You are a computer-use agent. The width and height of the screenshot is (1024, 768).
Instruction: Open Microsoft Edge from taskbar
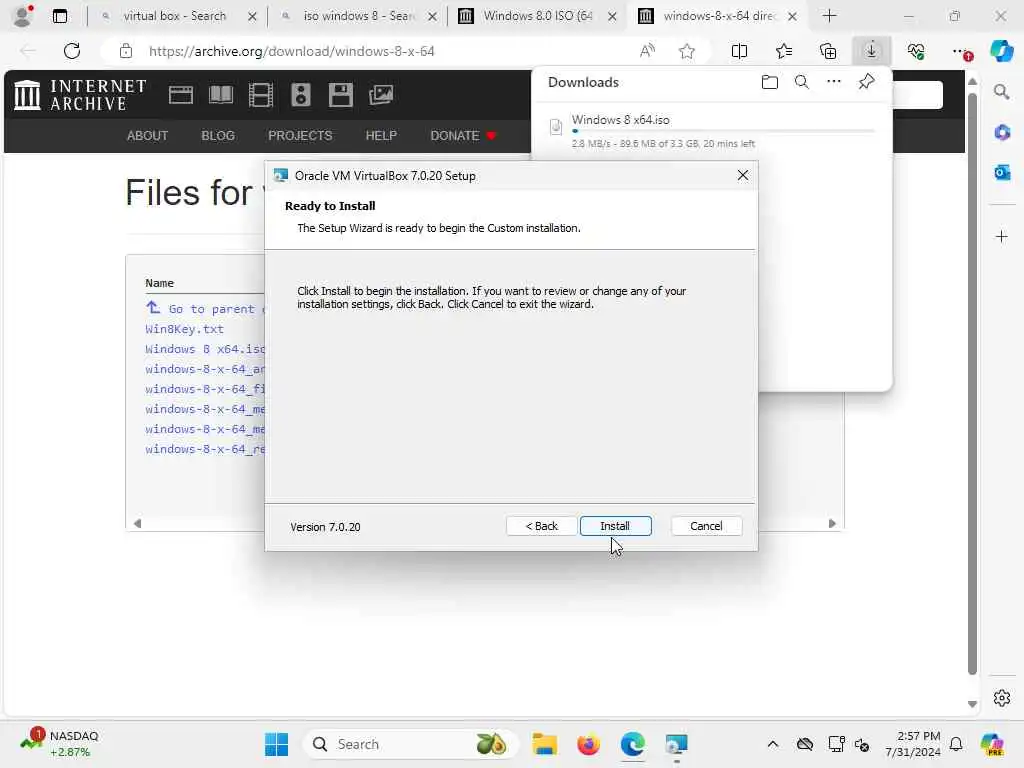coord(632,744)
